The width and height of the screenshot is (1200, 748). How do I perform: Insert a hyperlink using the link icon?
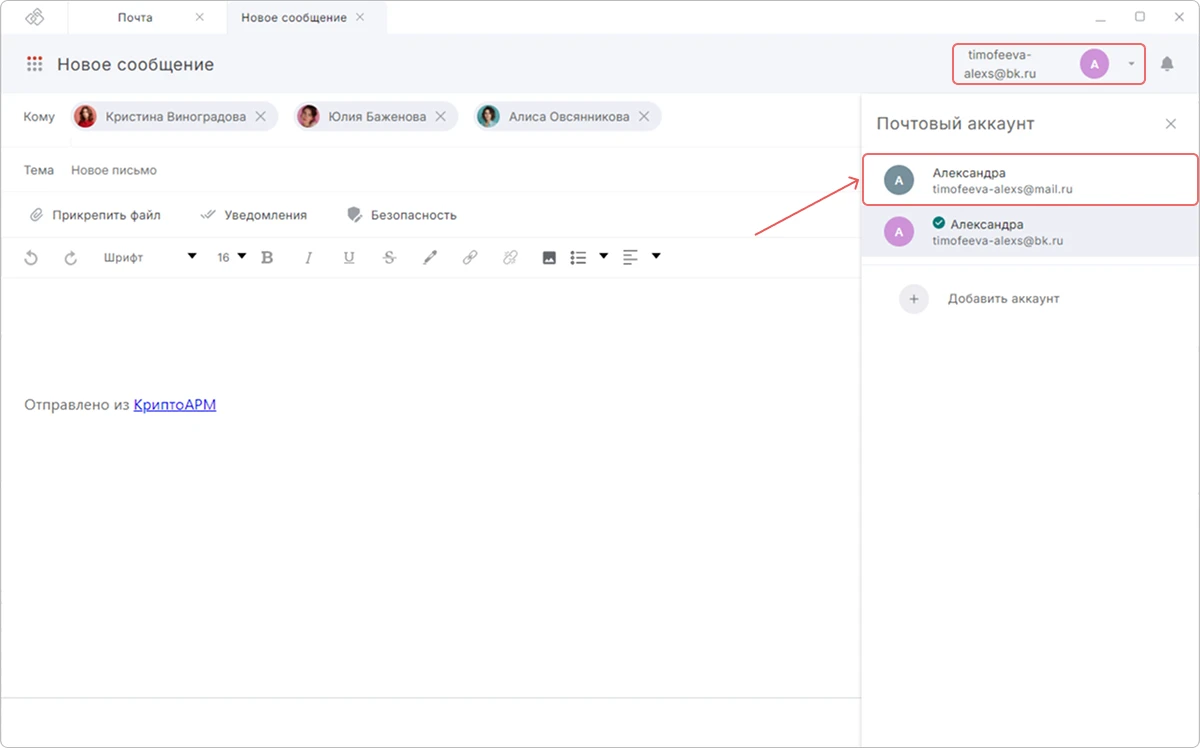pos(470,258)
